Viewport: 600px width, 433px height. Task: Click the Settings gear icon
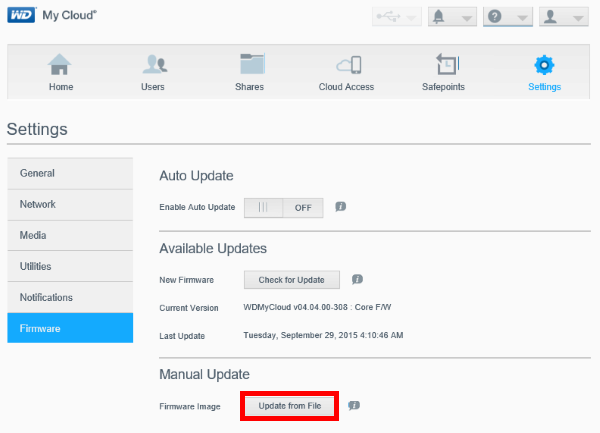click(x=544, y=65)
